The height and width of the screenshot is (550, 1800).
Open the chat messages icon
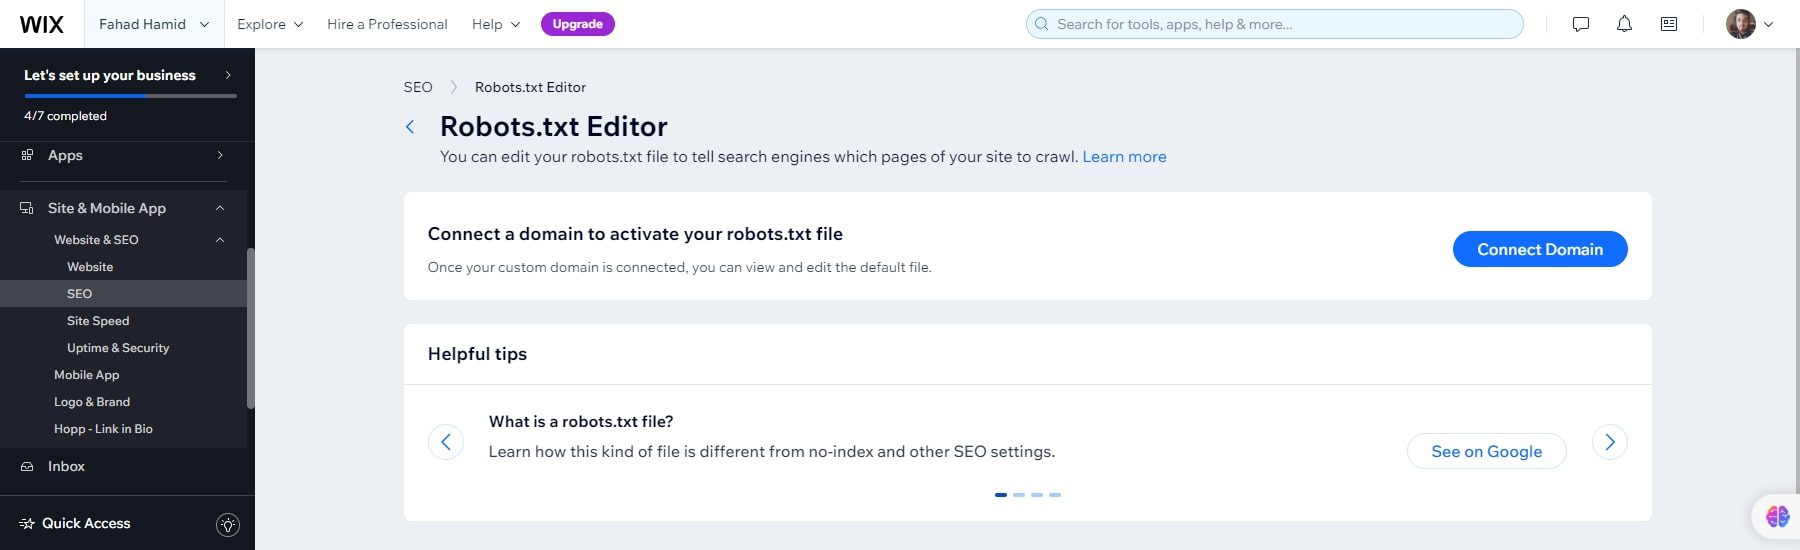click(x=1581, y=24)
